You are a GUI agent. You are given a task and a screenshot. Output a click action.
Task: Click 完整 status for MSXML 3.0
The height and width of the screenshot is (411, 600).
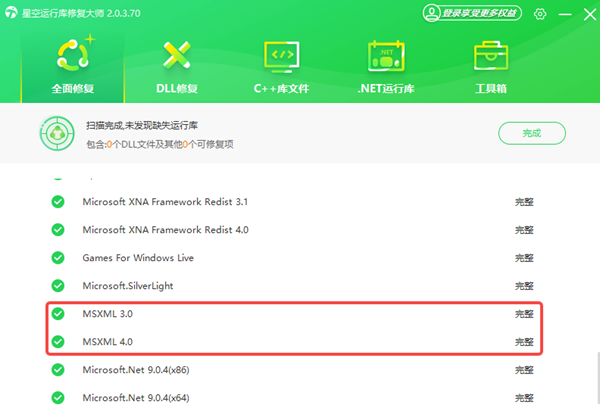[524, 314]
